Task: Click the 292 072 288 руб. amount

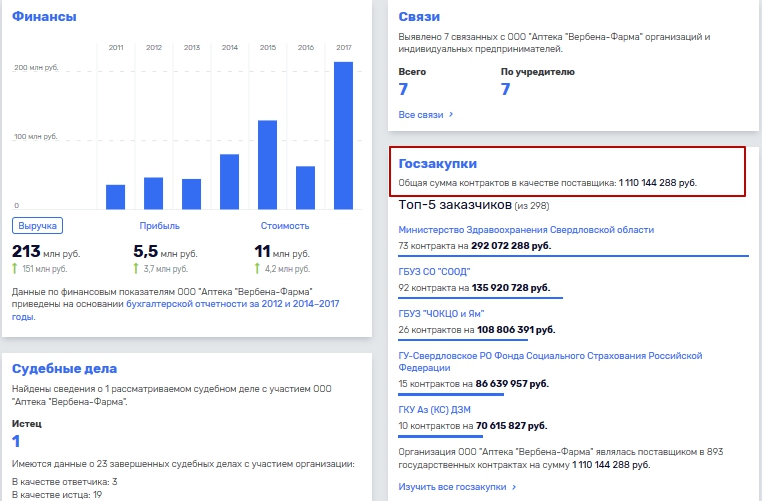Action: [x=511, y=245]
